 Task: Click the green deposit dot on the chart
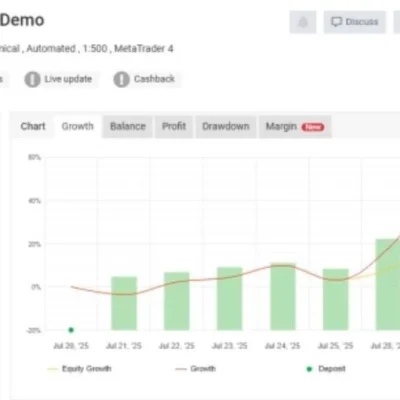(x=71, y=330)
